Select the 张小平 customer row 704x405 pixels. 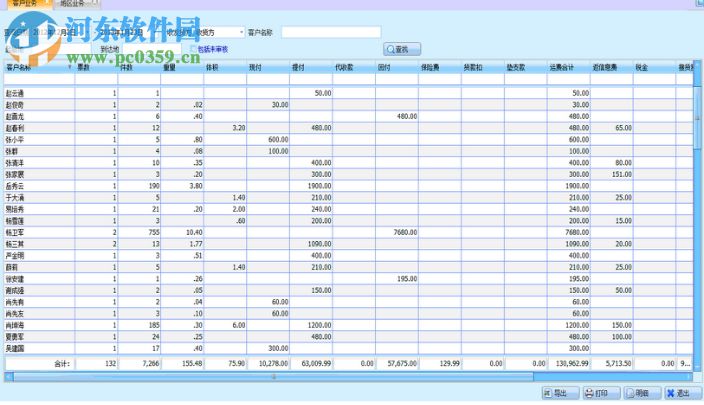[x=348, y=140]
